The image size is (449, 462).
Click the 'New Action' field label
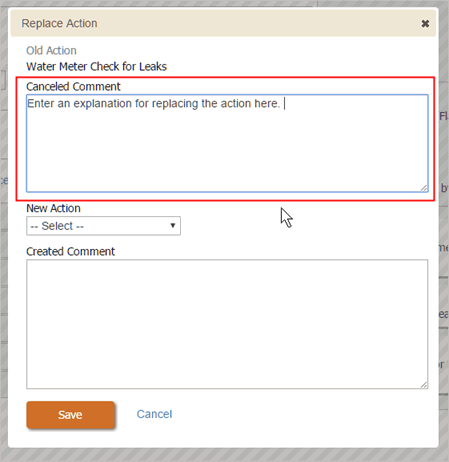tap(53, 208)
